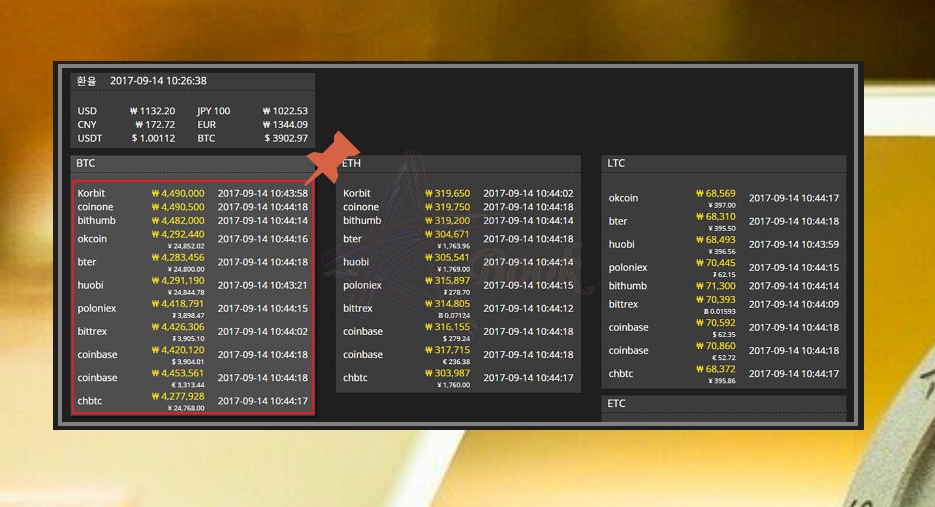Select the JPY 100 rate ₩1022.53
Image resolution: width=935 pixels, height=507 pixels.
(x=285, y=111)
